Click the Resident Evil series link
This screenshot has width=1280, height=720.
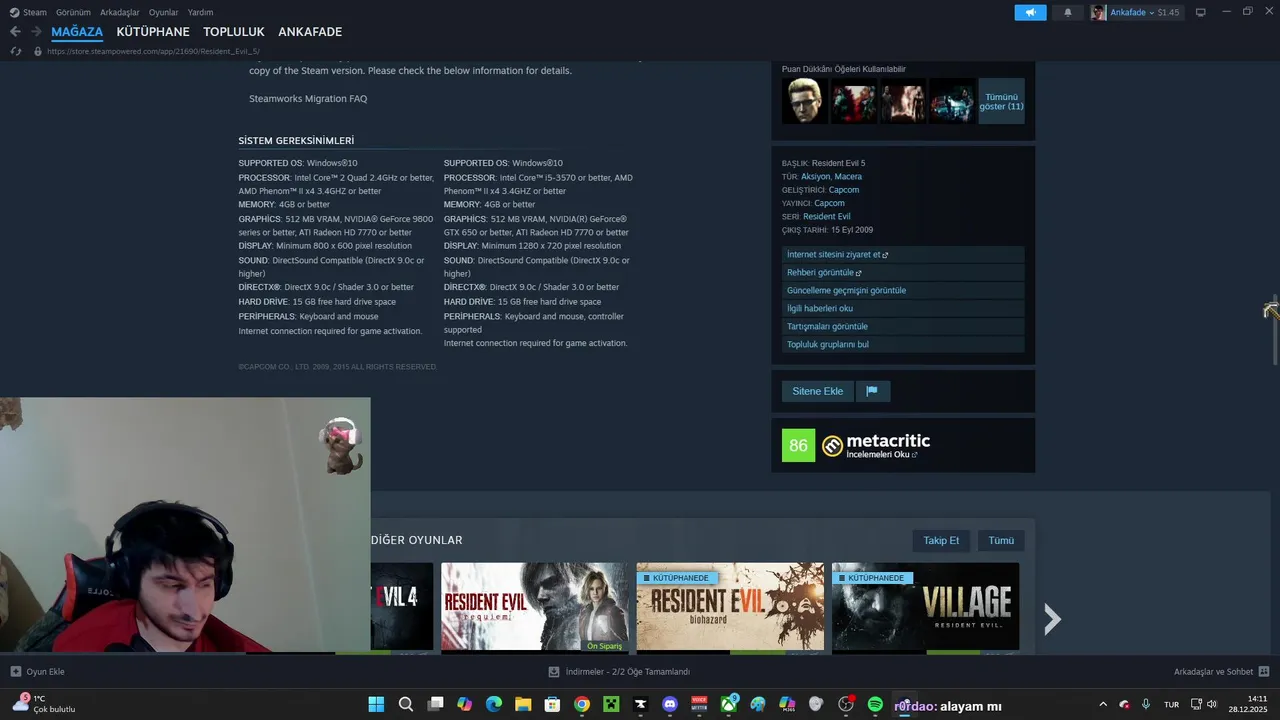pyautogui.click(x=826, y=216)
